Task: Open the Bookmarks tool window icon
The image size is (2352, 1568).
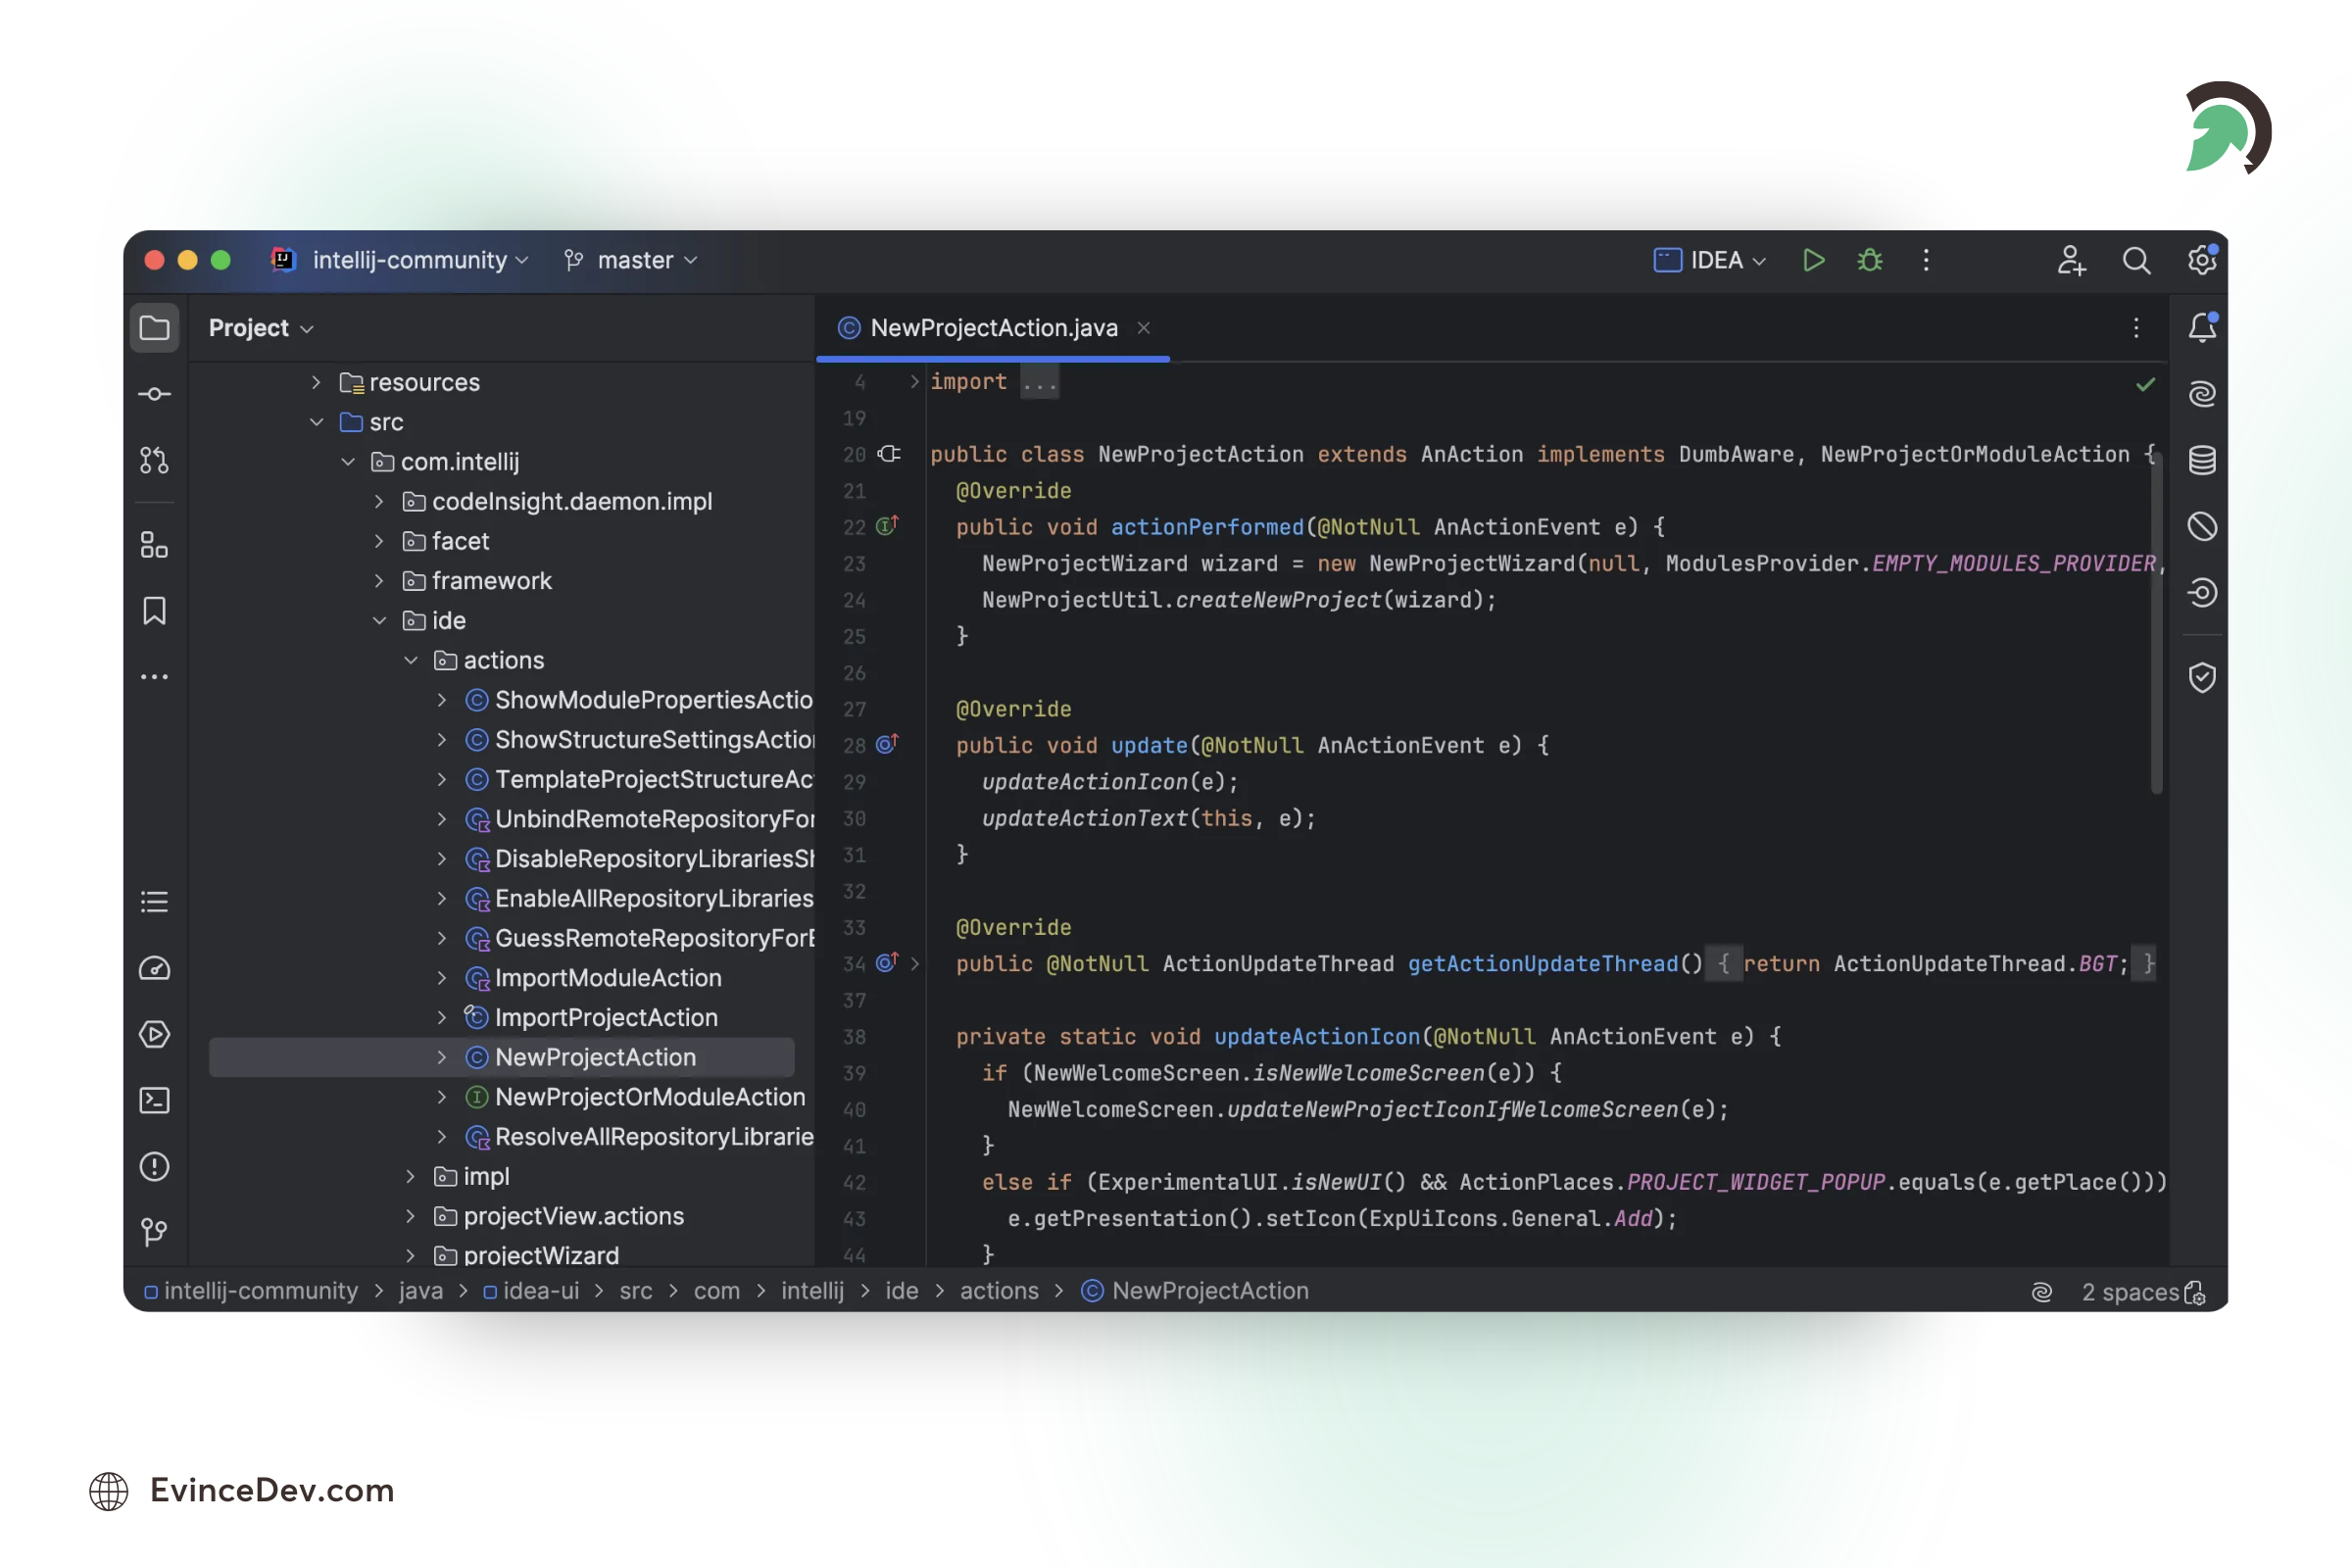Action: click(154, 611)
